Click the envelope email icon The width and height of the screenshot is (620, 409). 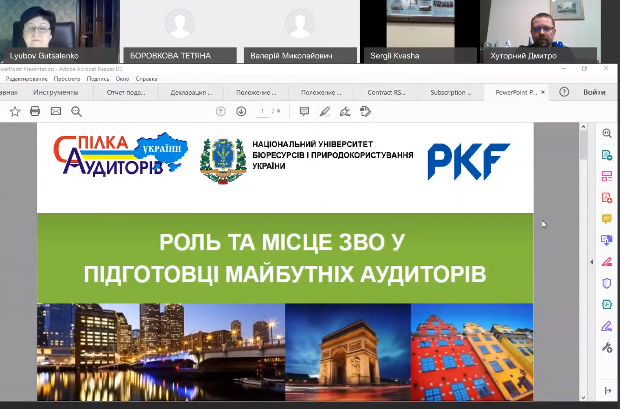point(56,112)
